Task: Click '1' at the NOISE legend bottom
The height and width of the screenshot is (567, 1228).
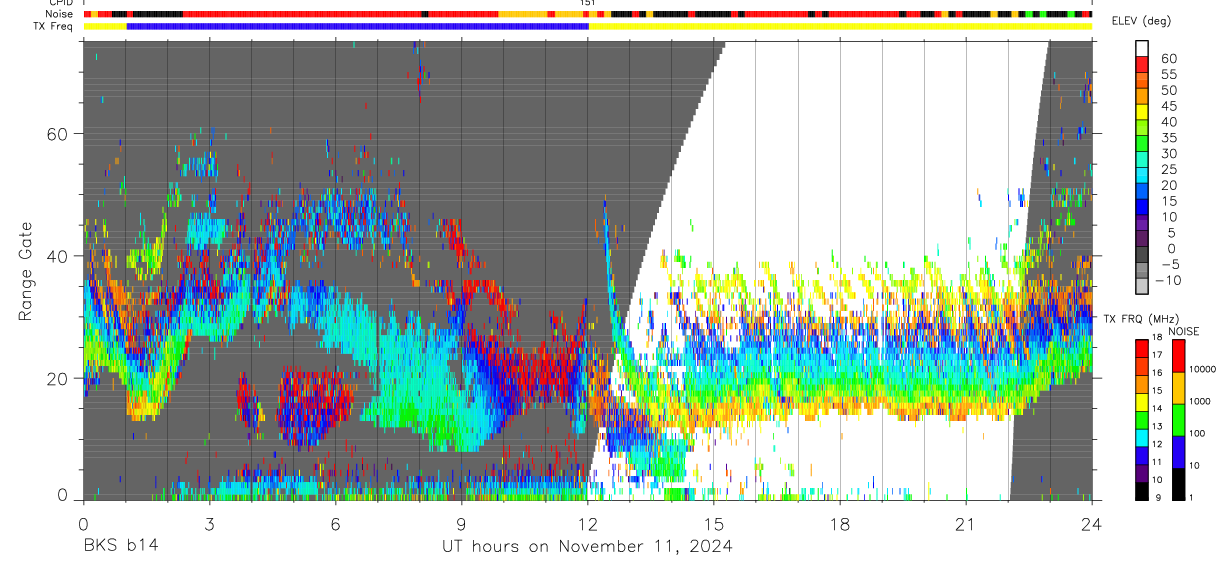Action: pos(1193,497)
